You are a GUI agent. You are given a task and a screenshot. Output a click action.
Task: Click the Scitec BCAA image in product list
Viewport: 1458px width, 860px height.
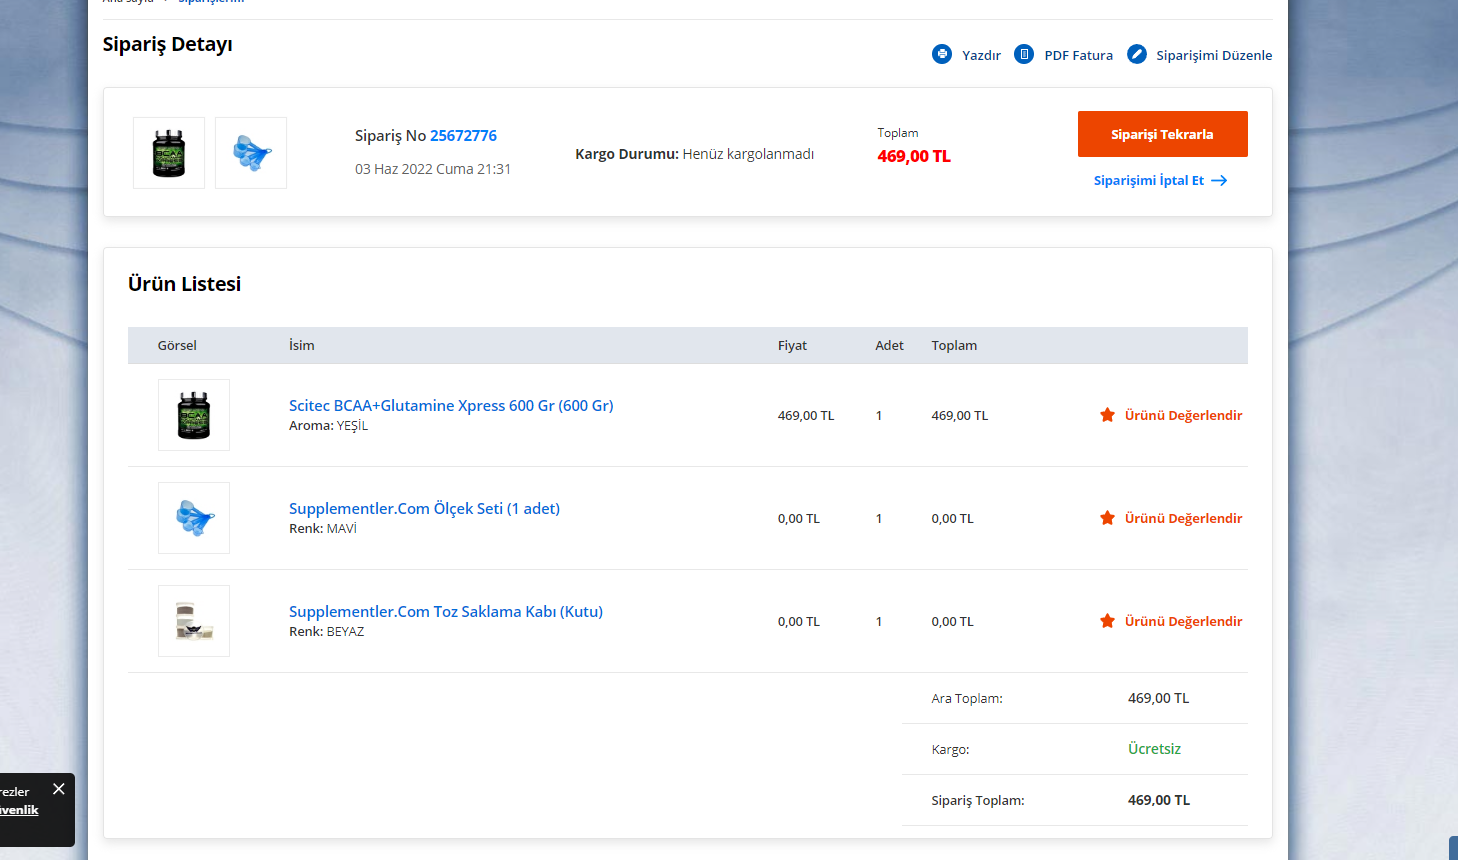pos(194,415)
